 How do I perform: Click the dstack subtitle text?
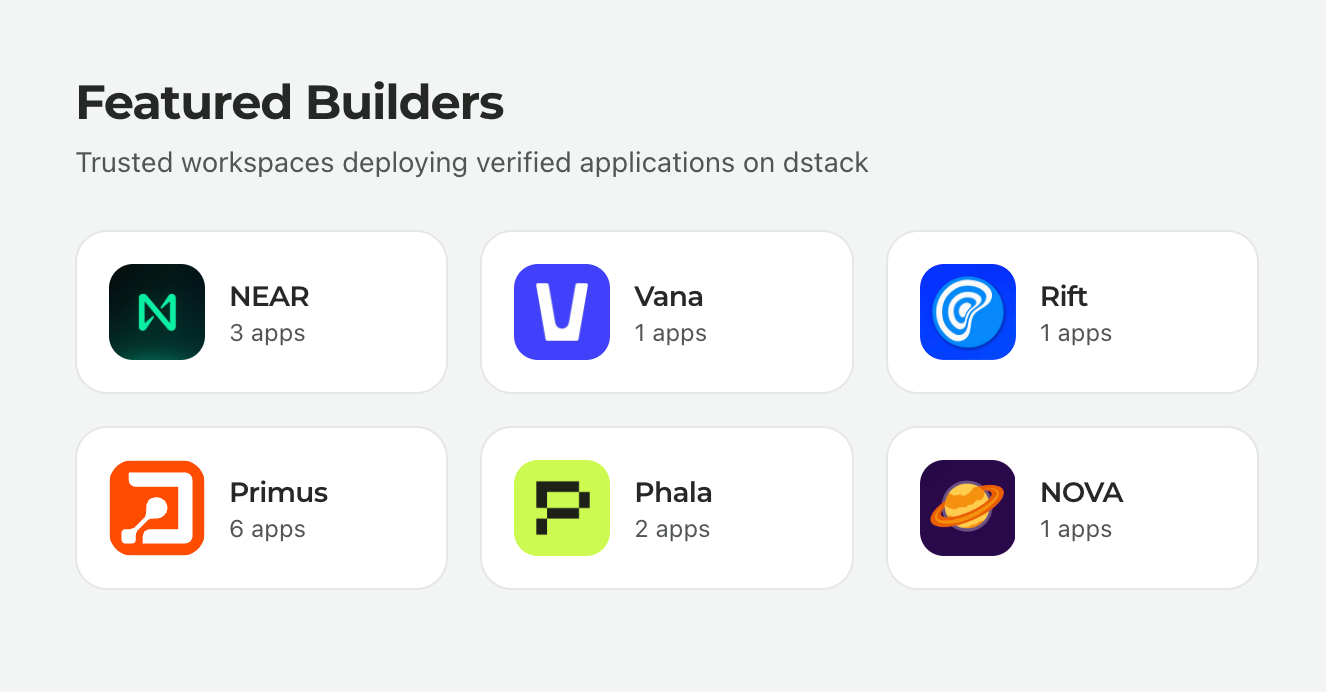(472, 162)
